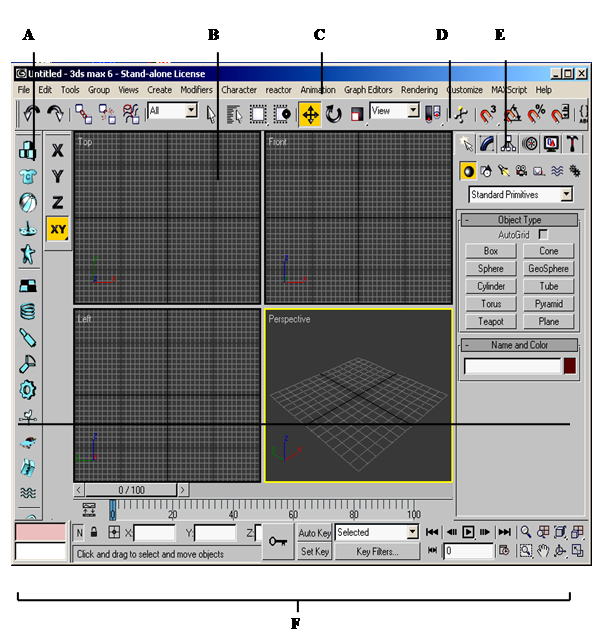The height and width of the screenshot is (642, 596).
Task: Open View reference coordinate dropdown
Action: click(x=395, y=111)
